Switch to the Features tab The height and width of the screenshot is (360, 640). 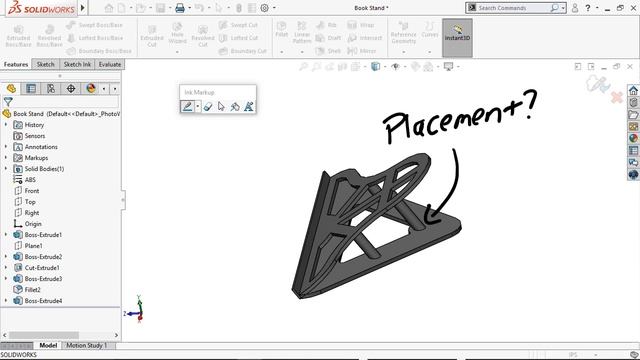16,64
